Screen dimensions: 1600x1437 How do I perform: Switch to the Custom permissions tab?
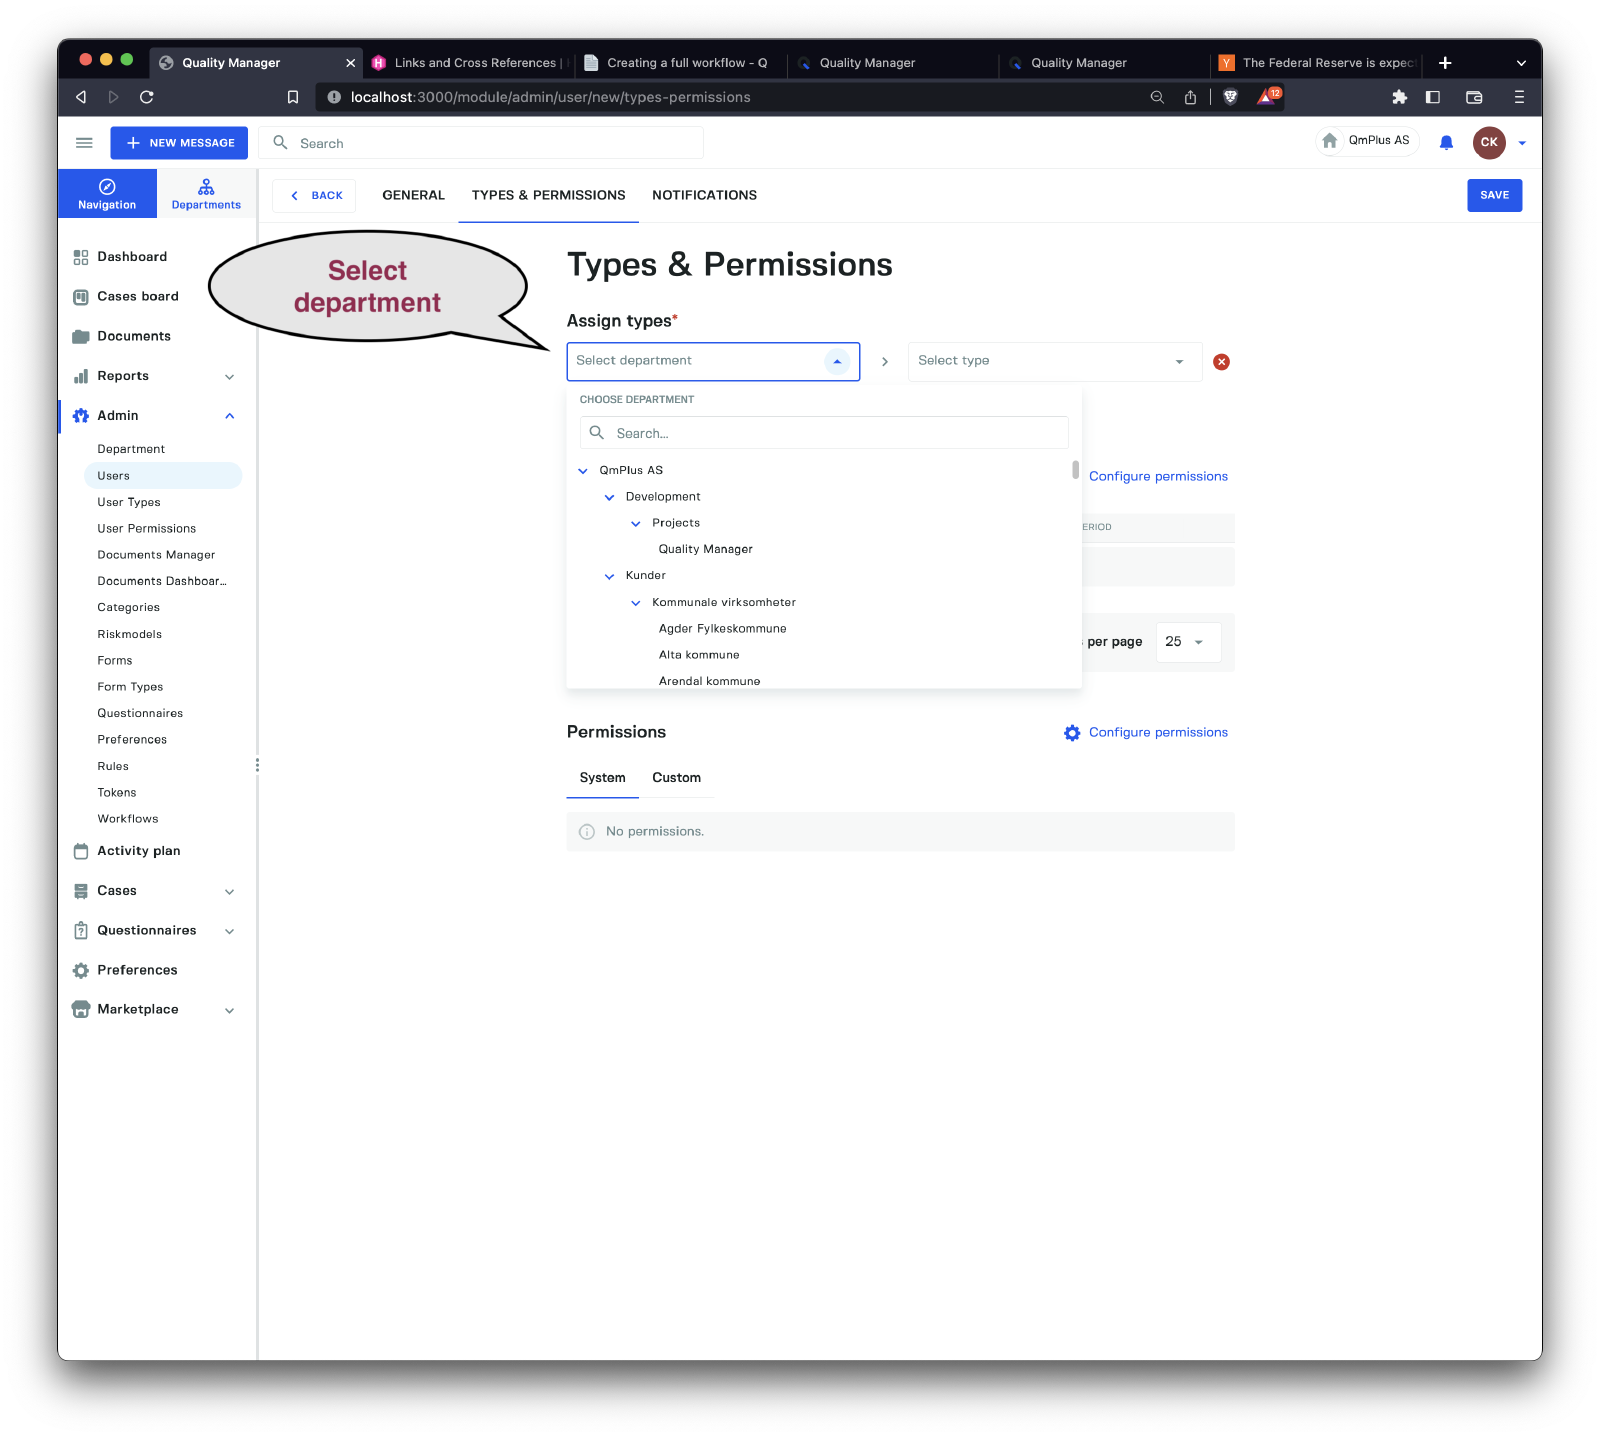tap(676, 778)
